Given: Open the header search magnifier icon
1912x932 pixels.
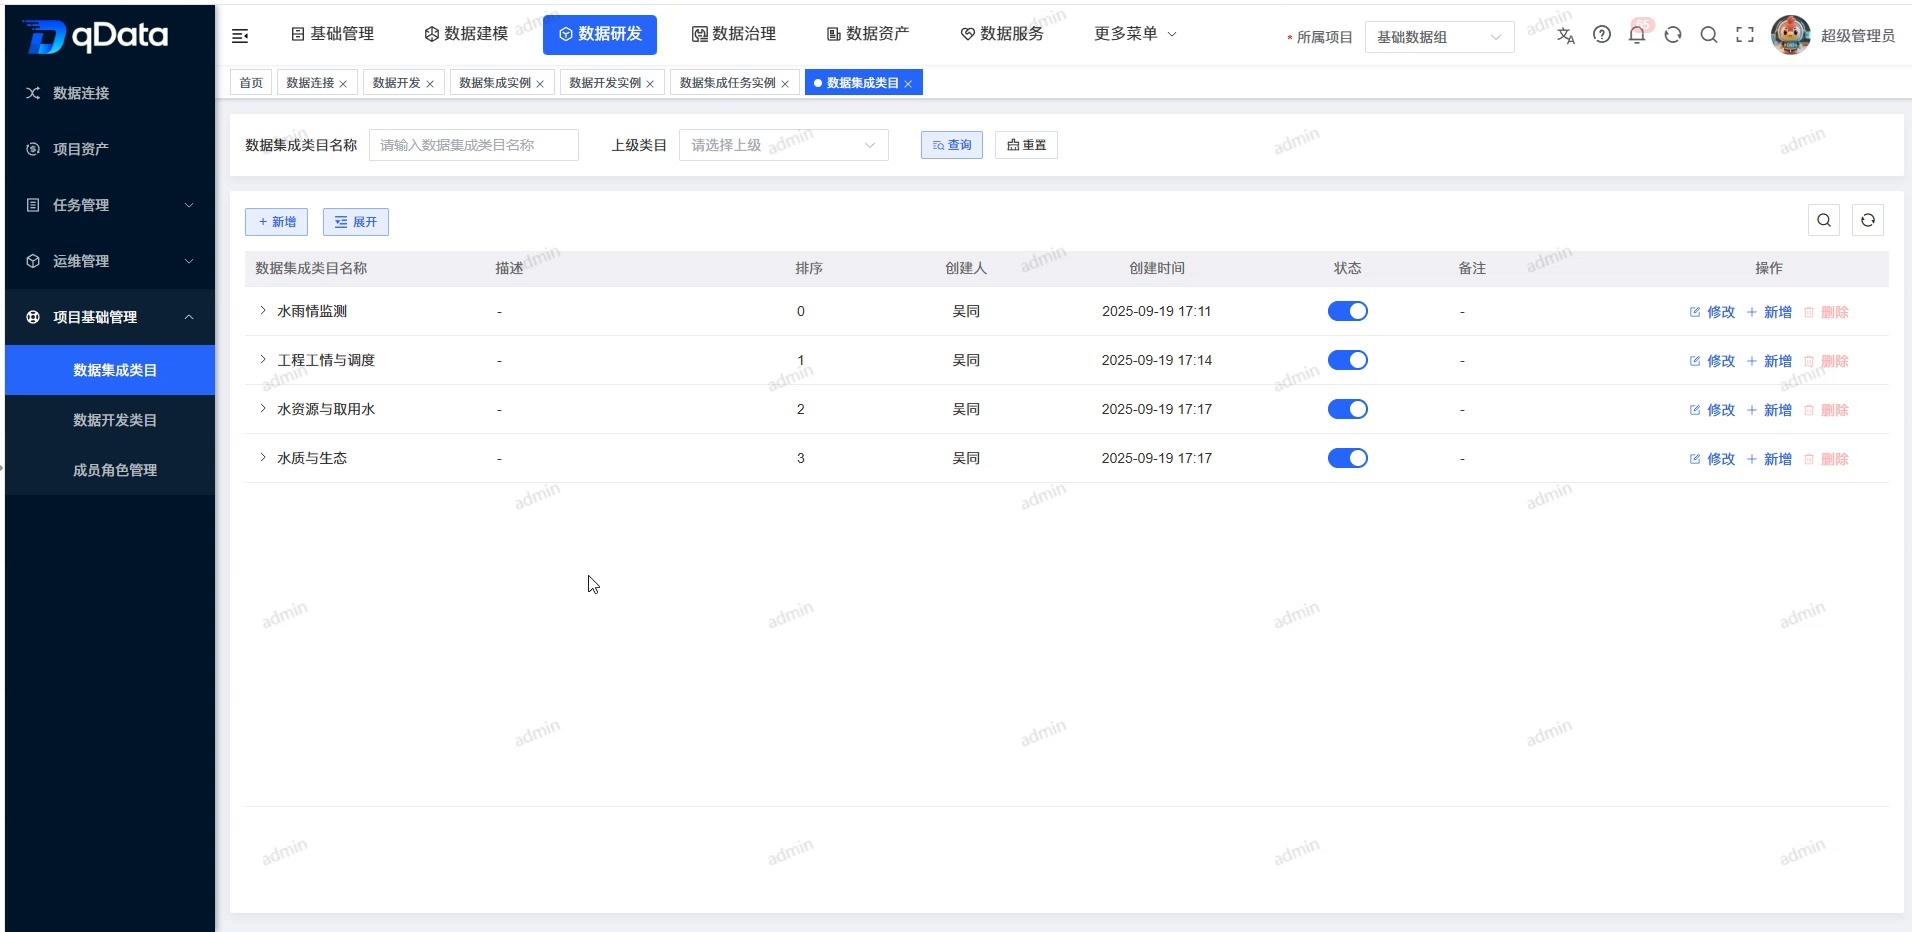Looking at the screenshot, I should point(1709,34).
